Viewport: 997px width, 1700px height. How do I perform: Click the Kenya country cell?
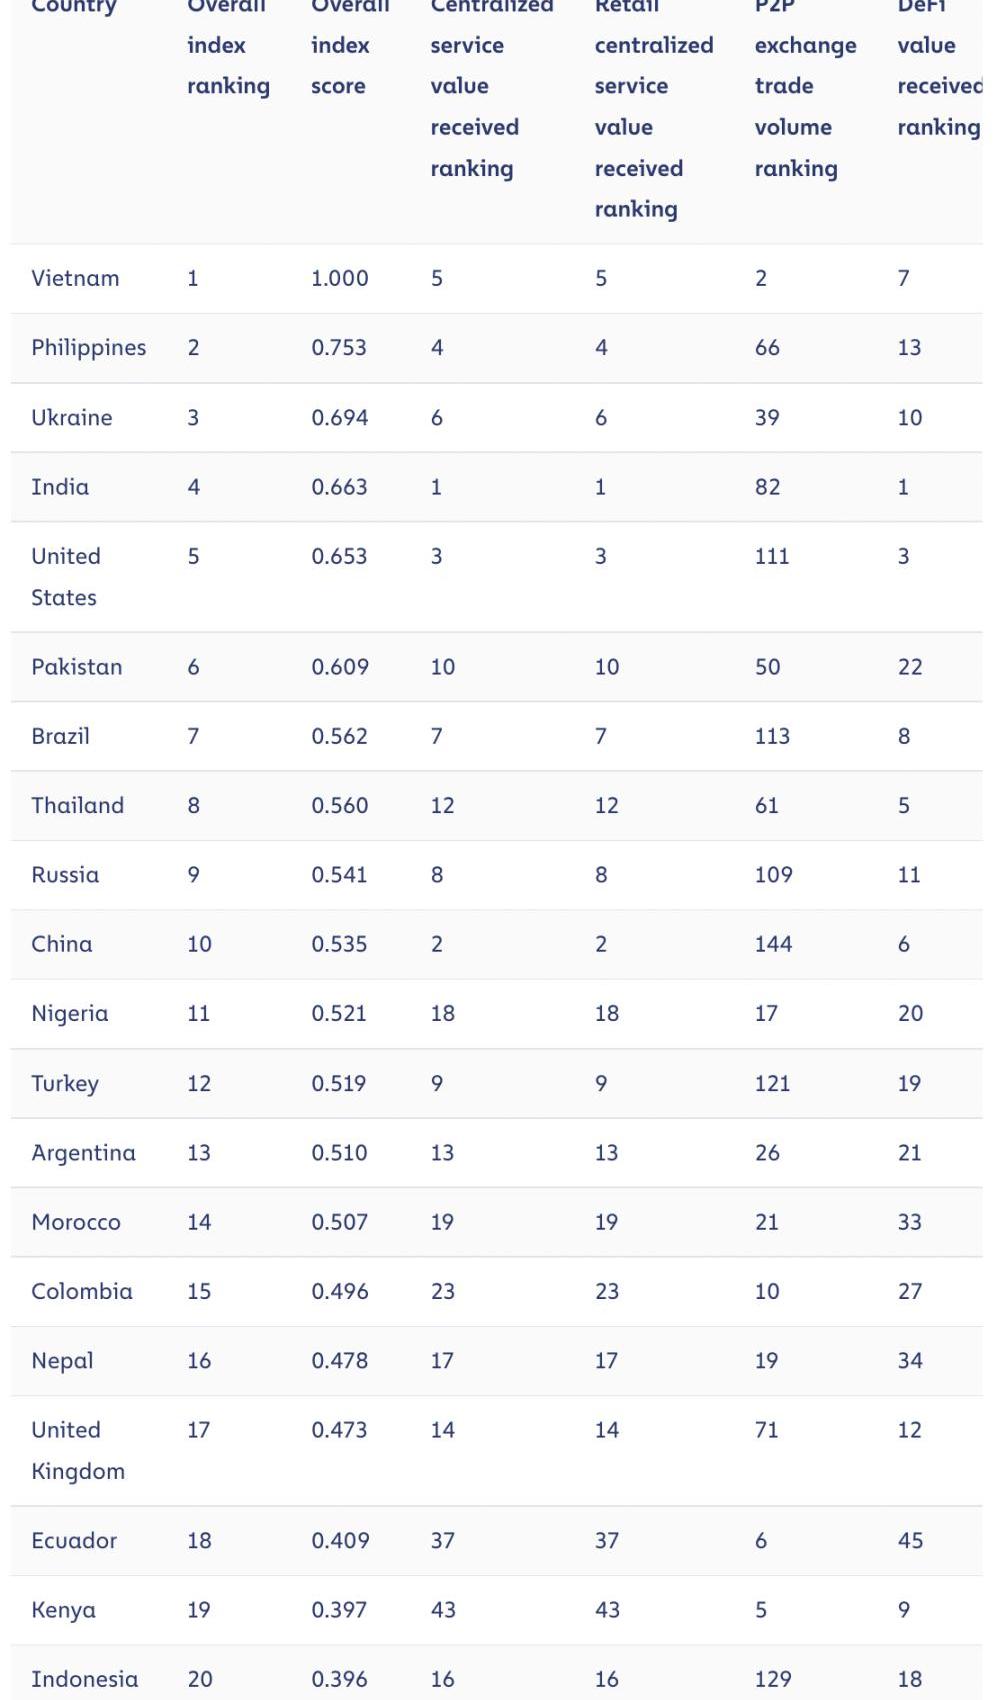pos(63,1611)
